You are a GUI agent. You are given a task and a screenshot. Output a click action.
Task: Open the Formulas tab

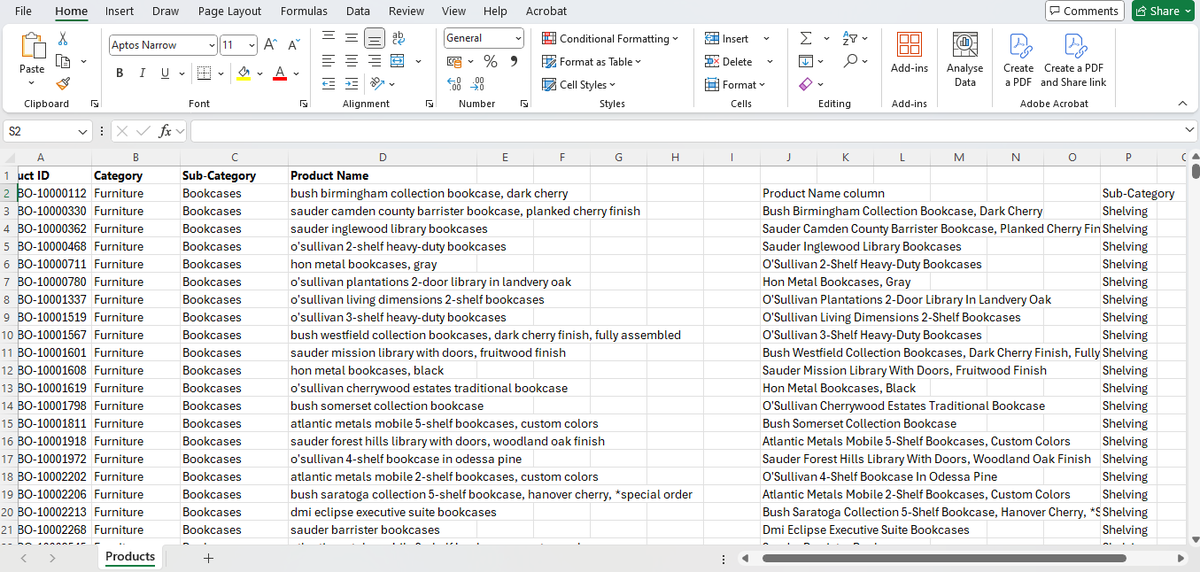[x=304, y=11]
